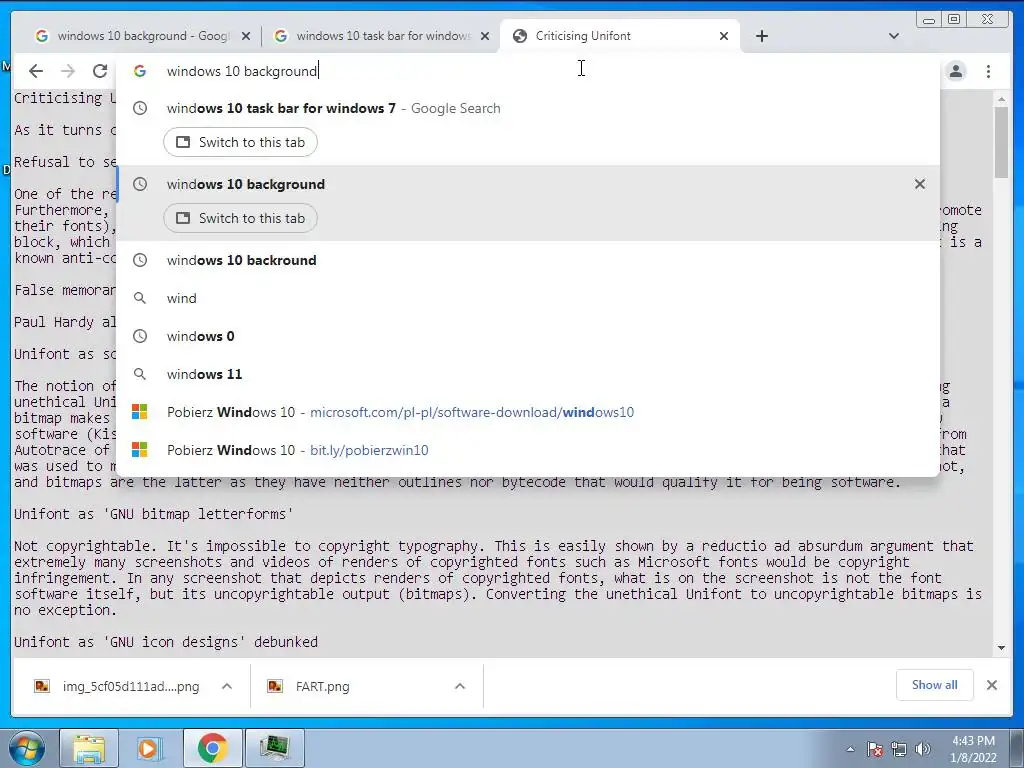Click the address bar text field
Viewport: 1024px width, 768px height.
(x=529, y=71)
